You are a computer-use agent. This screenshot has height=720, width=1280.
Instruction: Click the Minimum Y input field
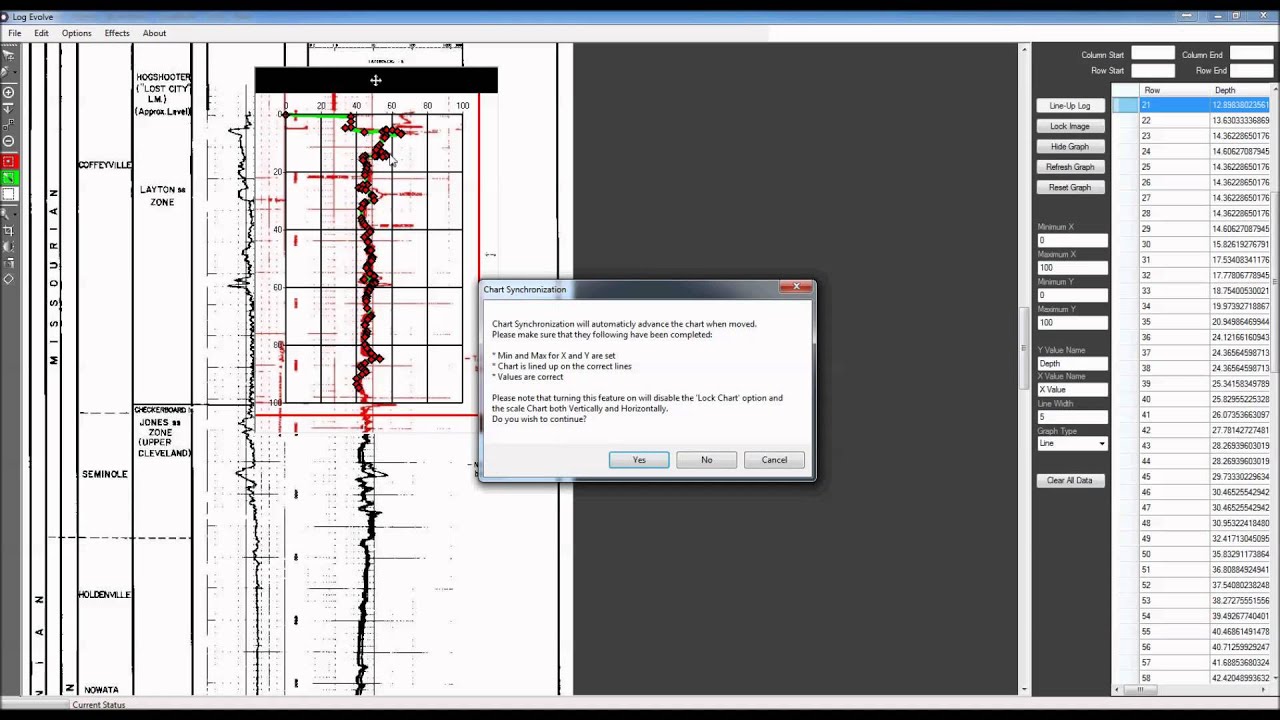click(1072, 295)
